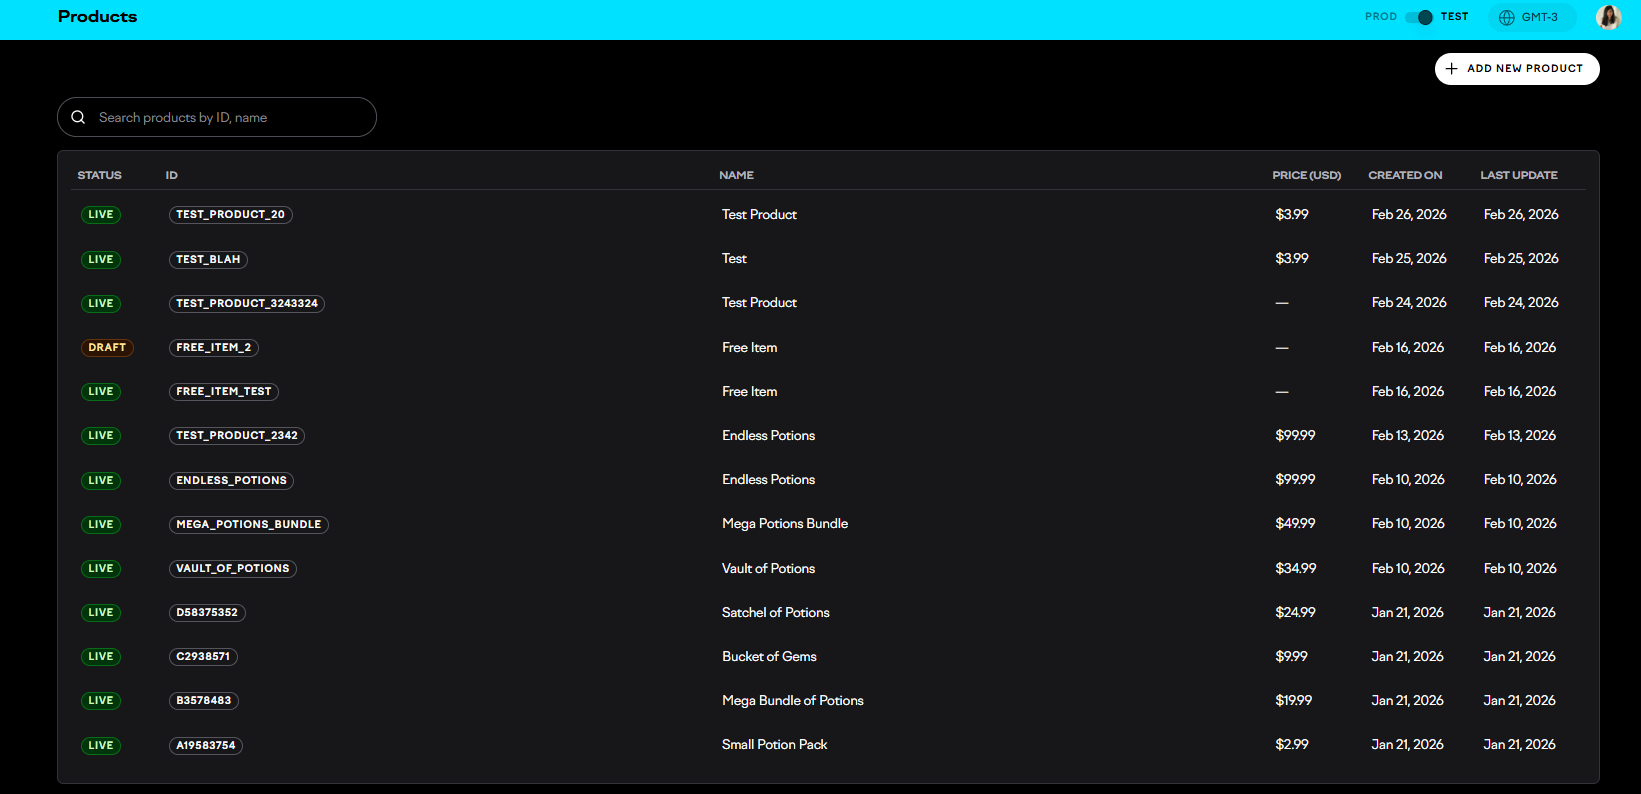Click the CREATED ON column header
Image resolution: width=1641 pixels, height=794 pixels.
tap(1405, 175)
